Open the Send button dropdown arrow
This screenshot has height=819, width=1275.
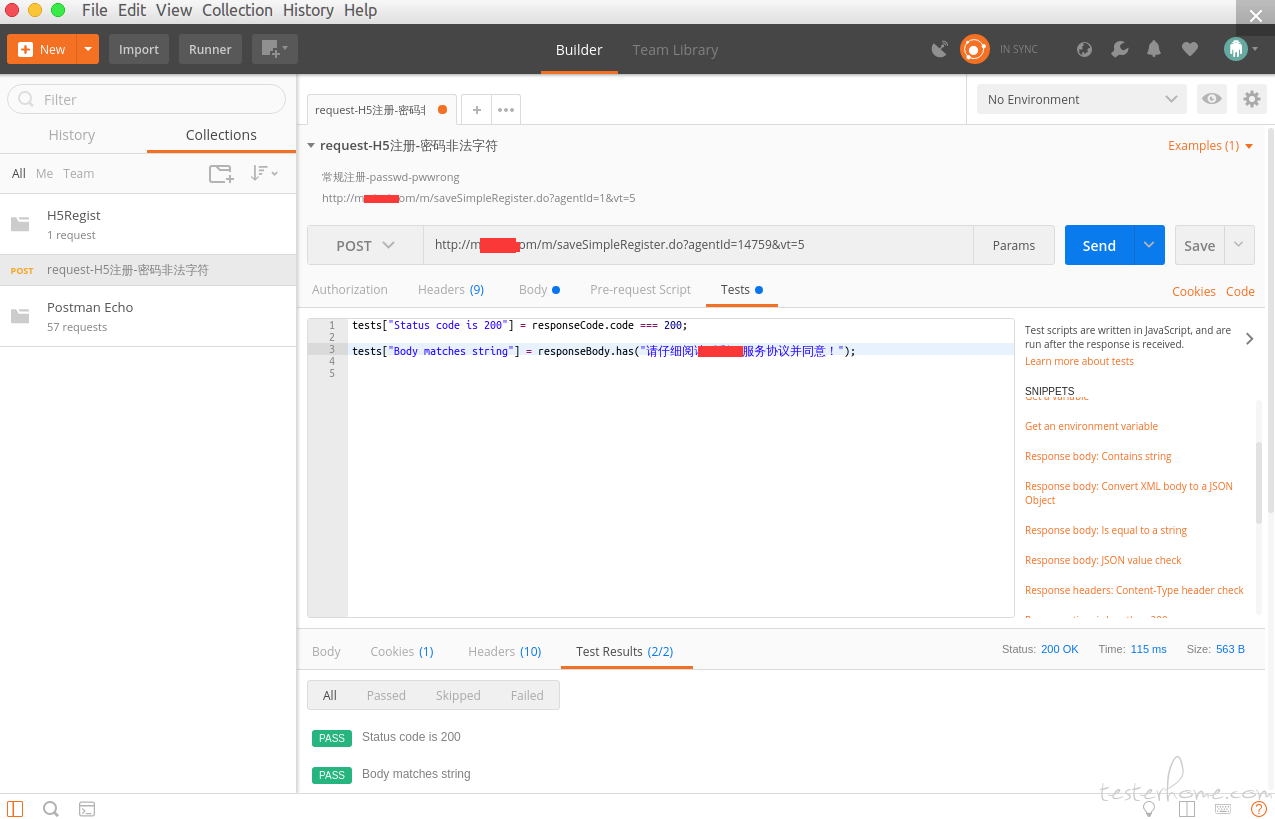coord(1149,245)
